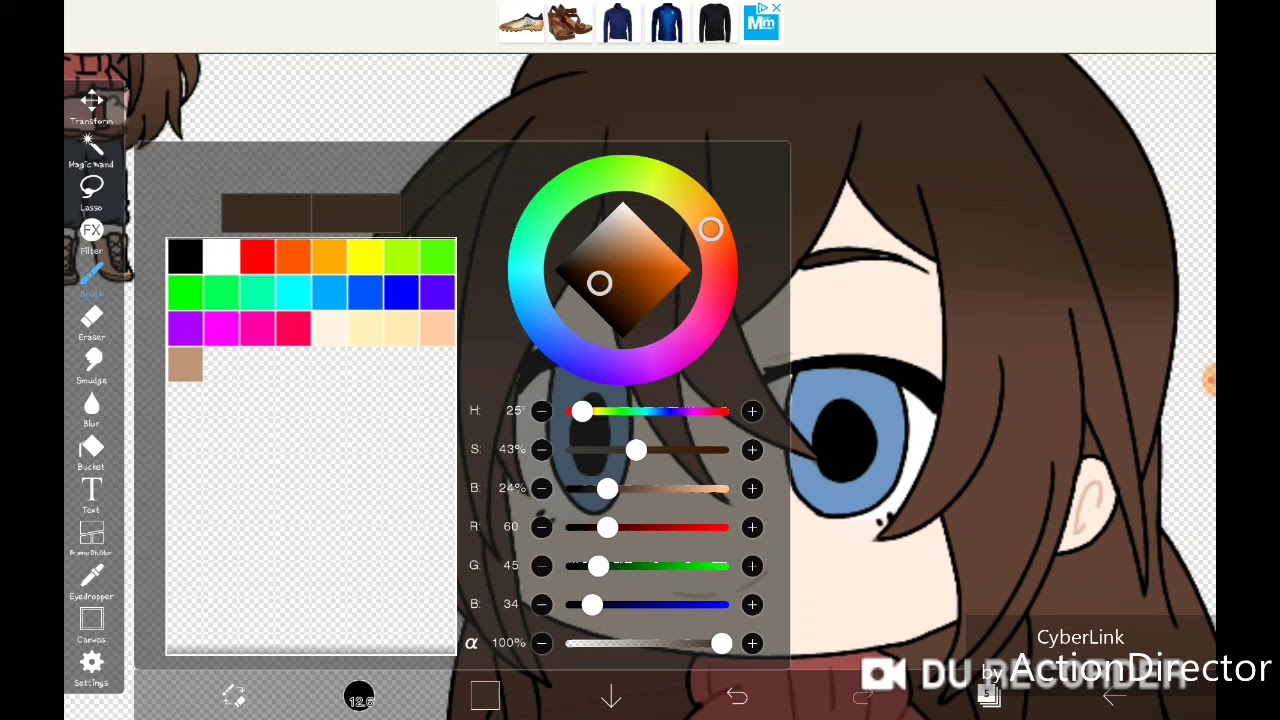Image resolution: width=1280 pixels, height=720 pixels.
Task: Decrease Hue with the minus button
Action: (541, 411)
